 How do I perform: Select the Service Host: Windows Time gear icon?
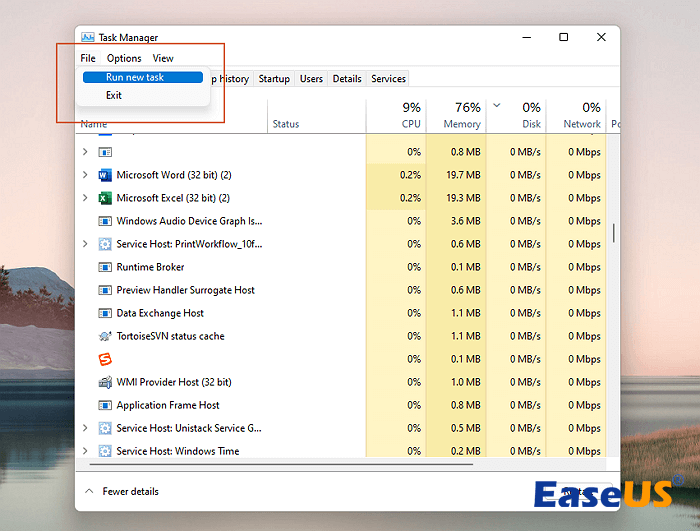(x=105, y=451)
